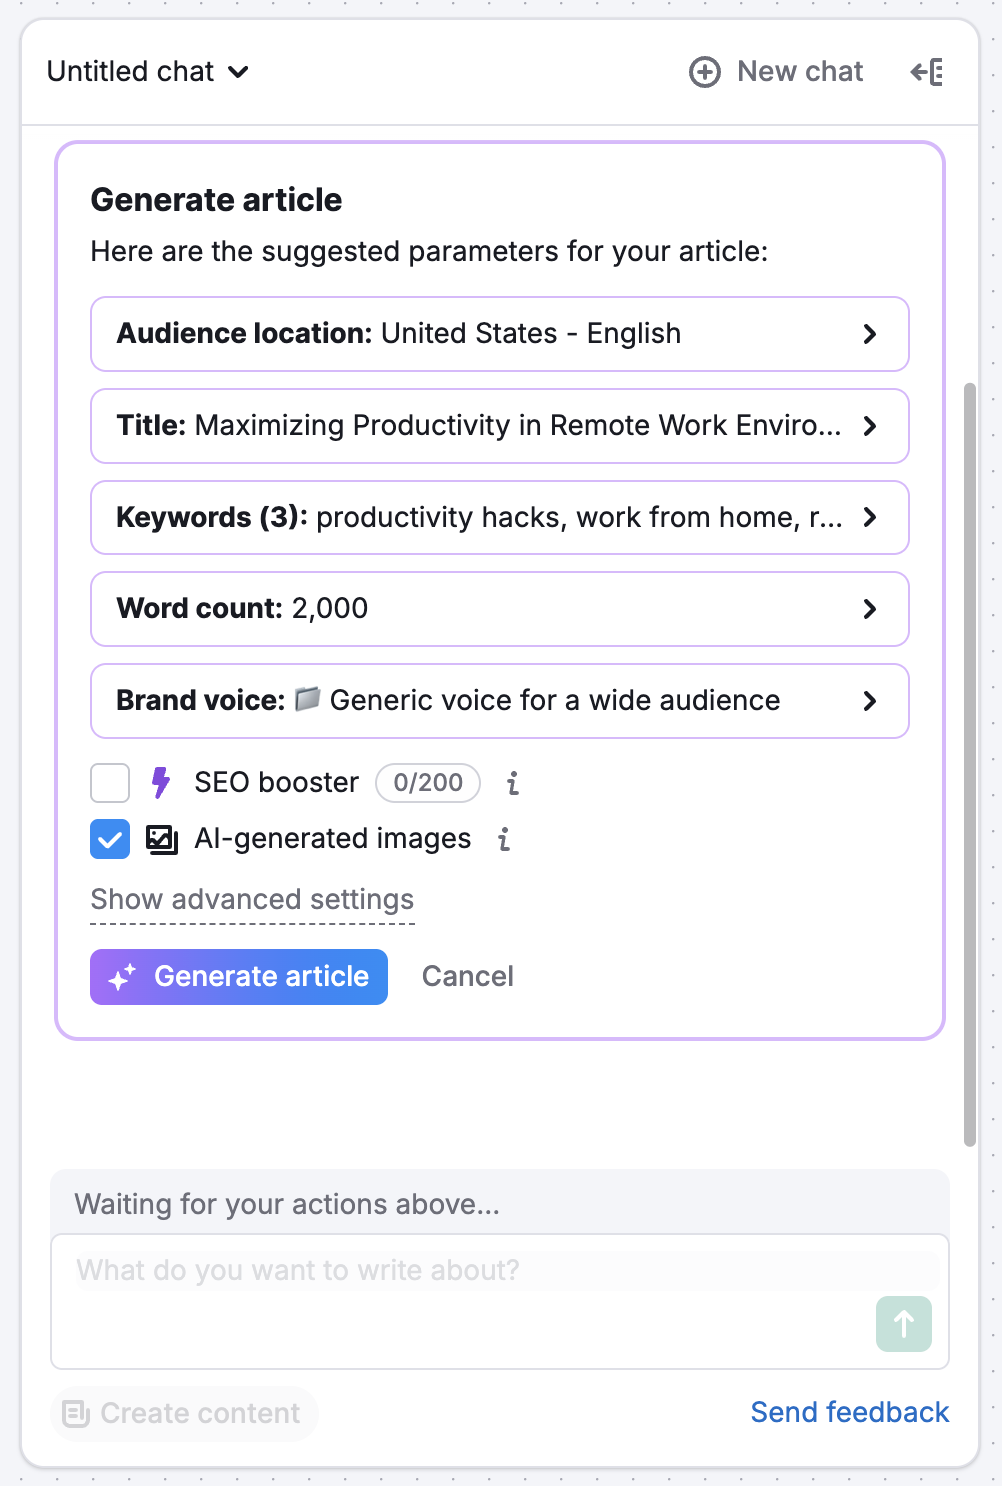
Task: Open the Untitled chat dropdown
Action: tap(148, 72)
